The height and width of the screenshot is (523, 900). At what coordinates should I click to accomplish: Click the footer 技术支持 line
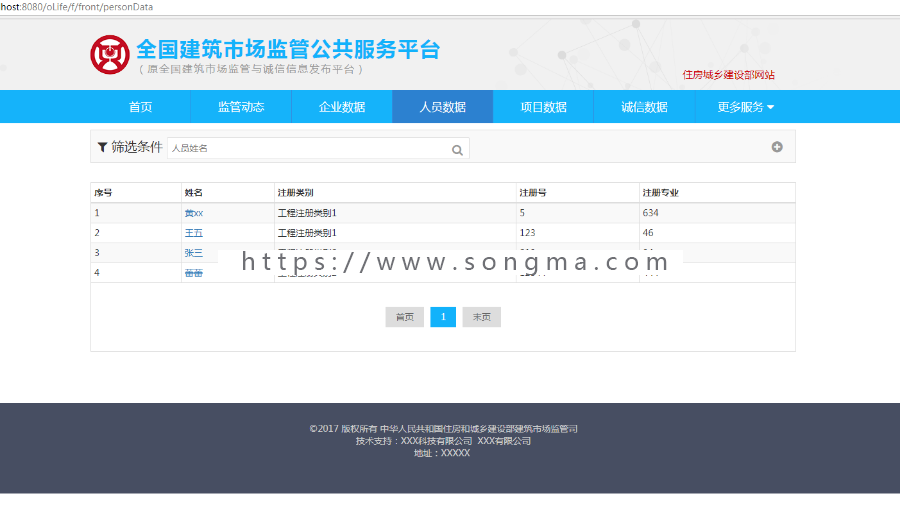click(443, 441)
